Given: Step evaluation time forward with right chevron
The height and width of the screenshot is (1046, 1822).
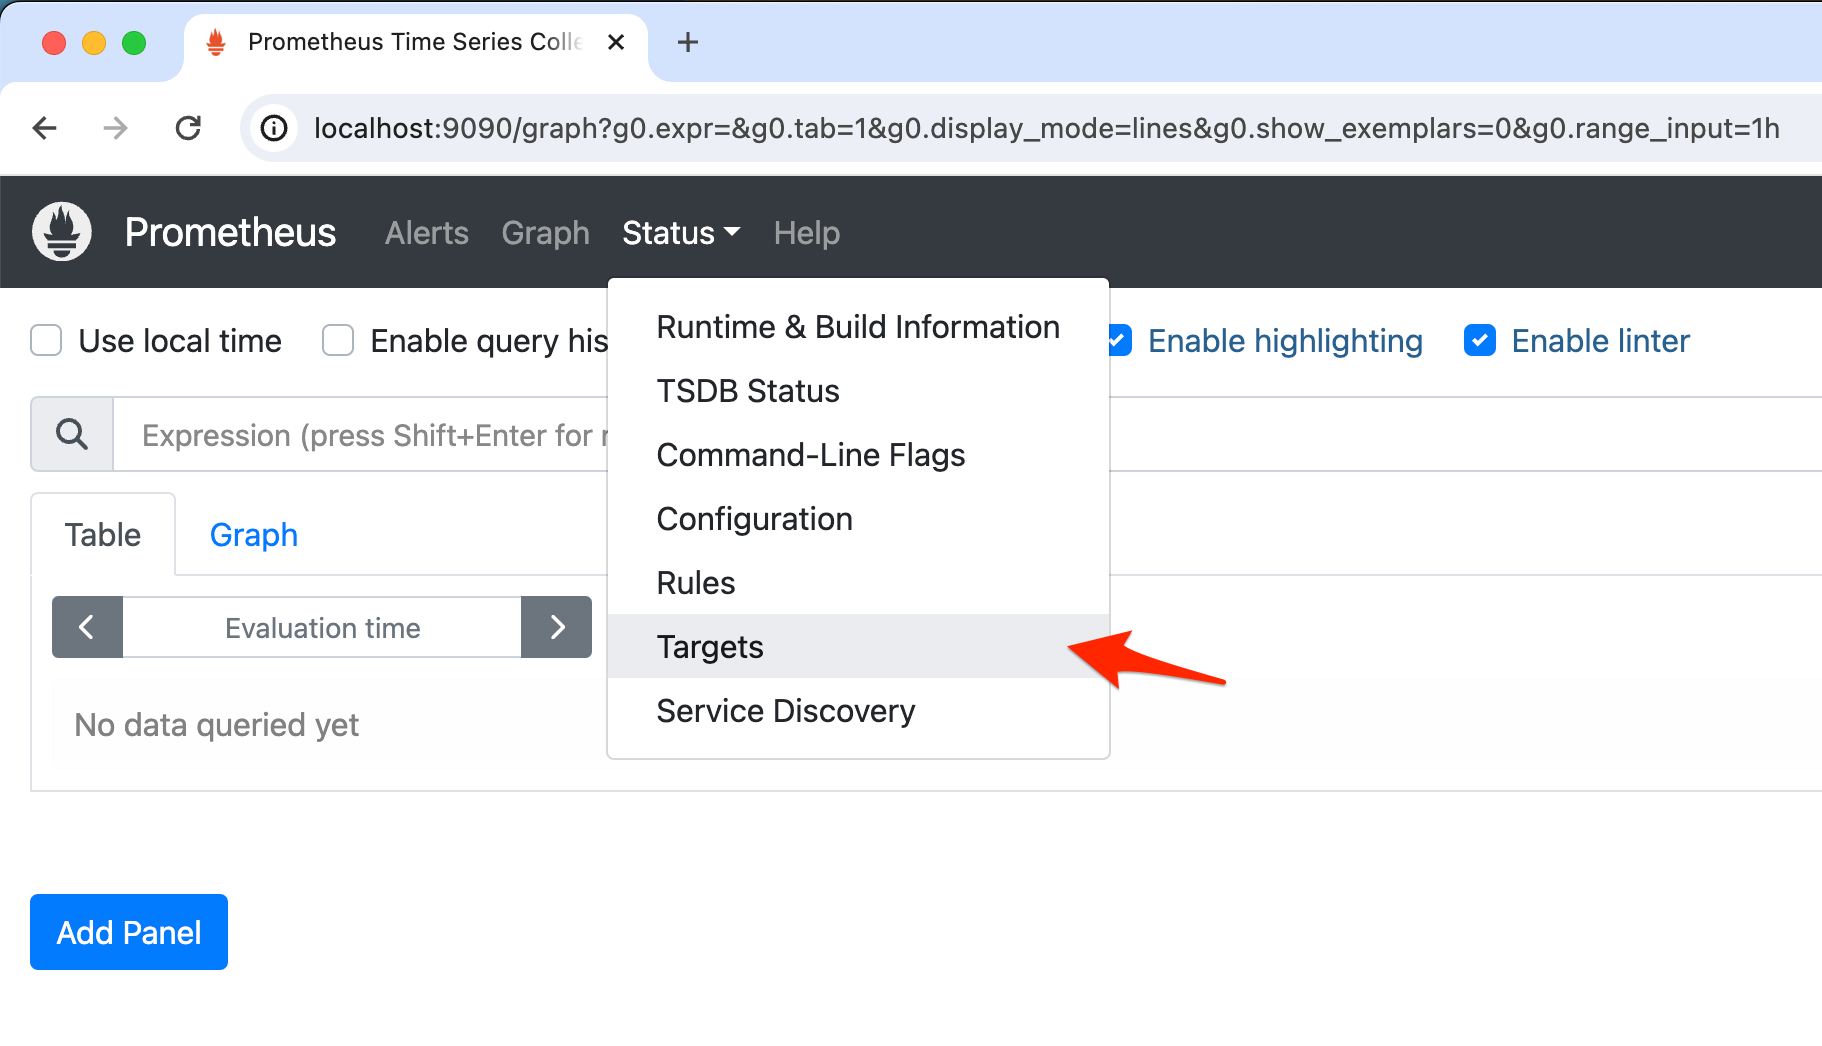Looking at the screenshot, I should click(557, 627).
